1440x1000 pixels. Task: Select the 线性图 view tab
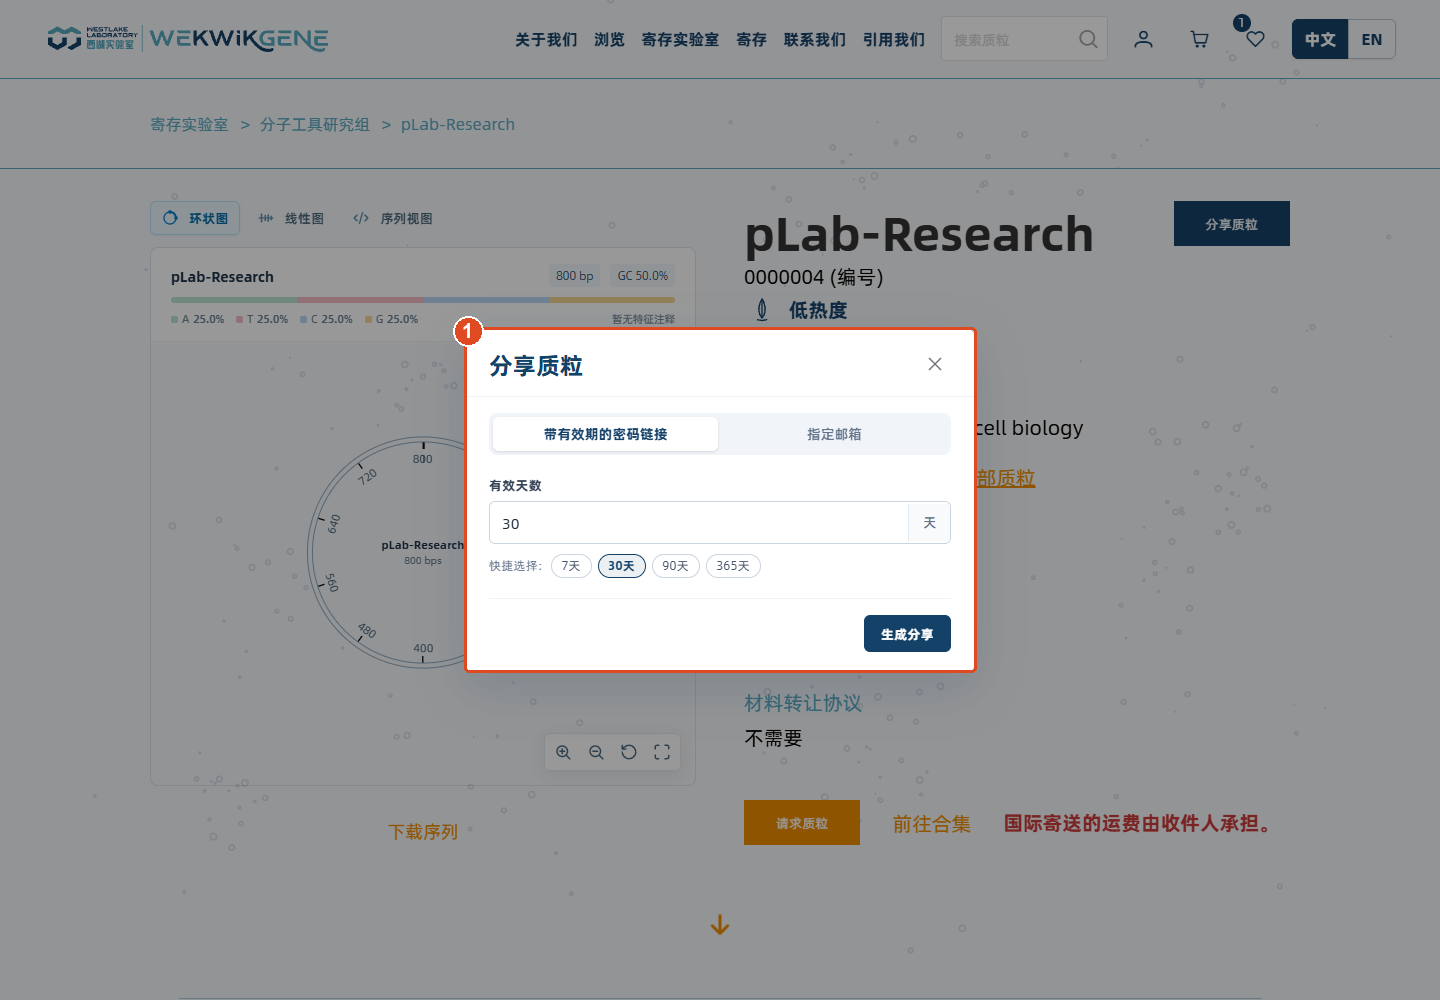[291, 218]
